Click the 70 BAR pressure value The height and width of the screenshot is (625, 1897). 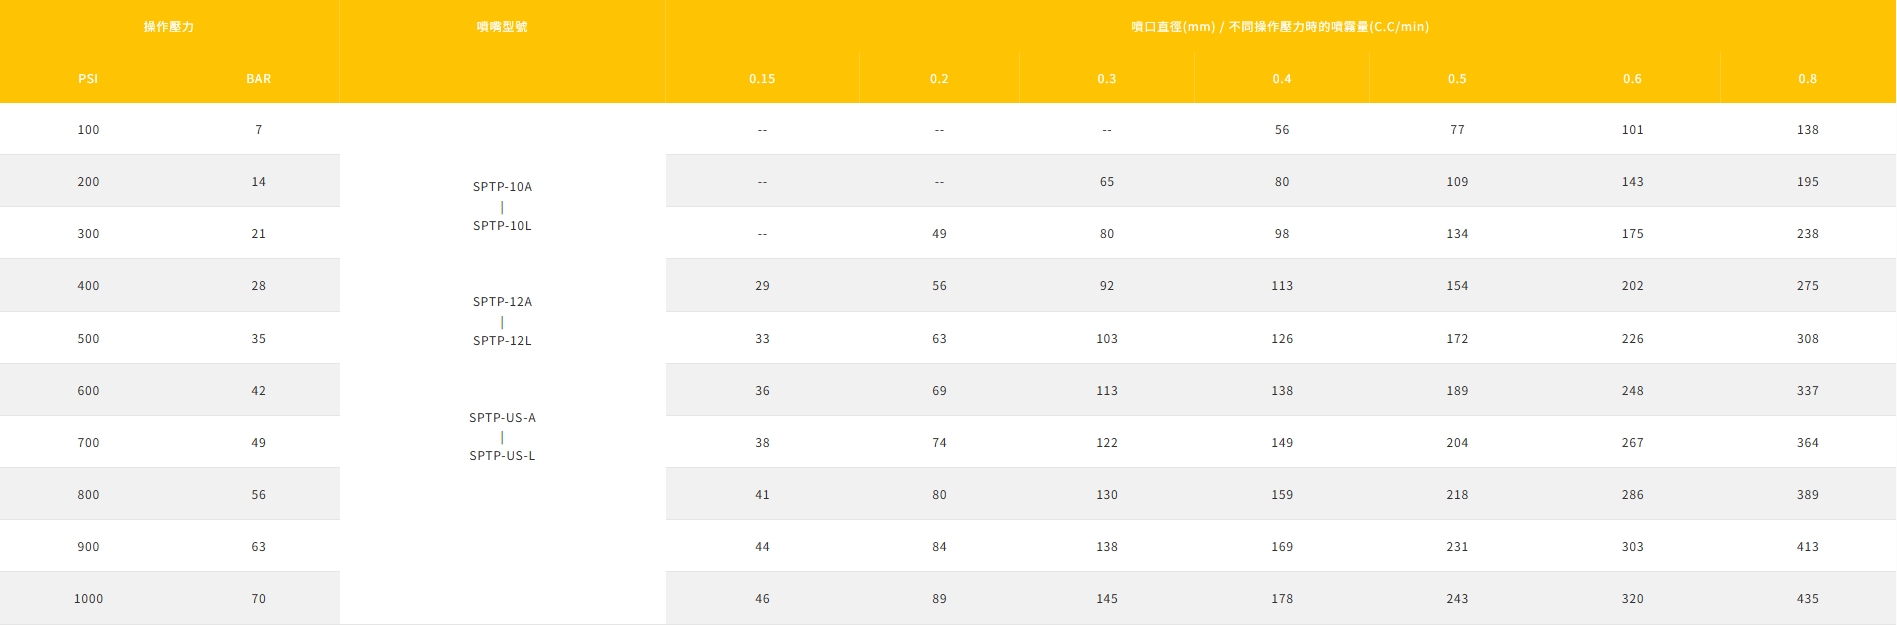258,599
